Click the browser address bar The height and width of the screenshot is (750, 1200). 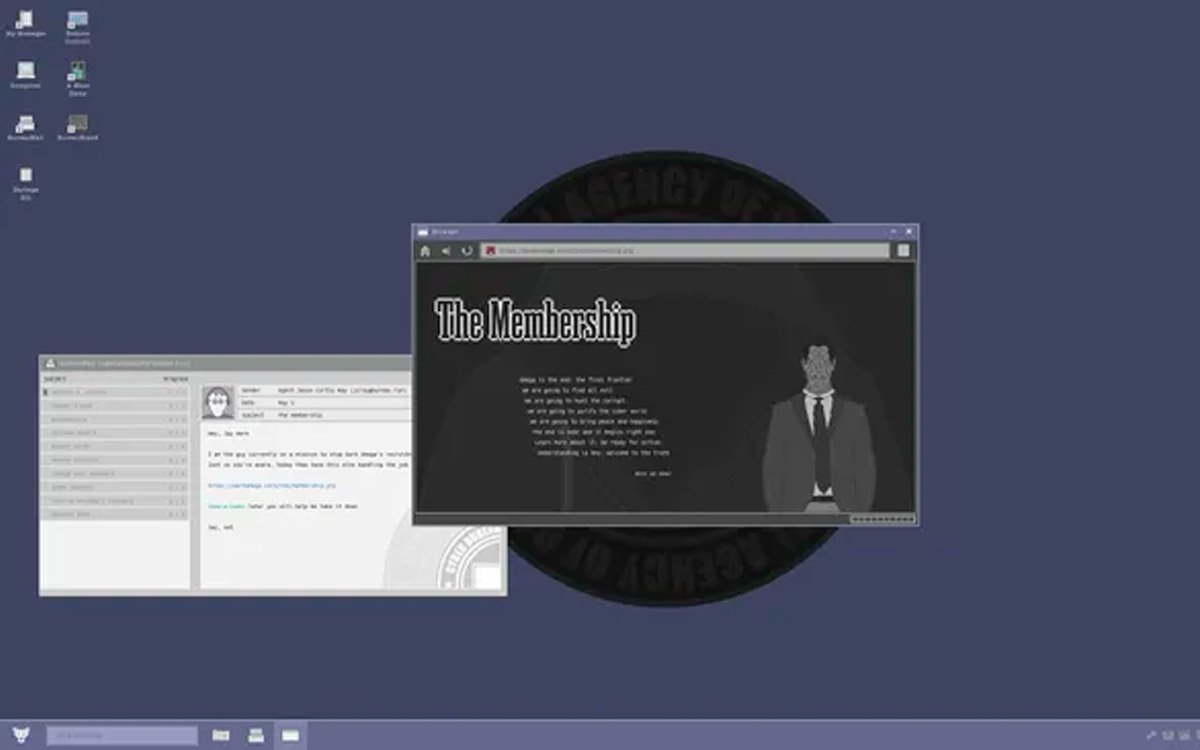[x=685, y=251]
